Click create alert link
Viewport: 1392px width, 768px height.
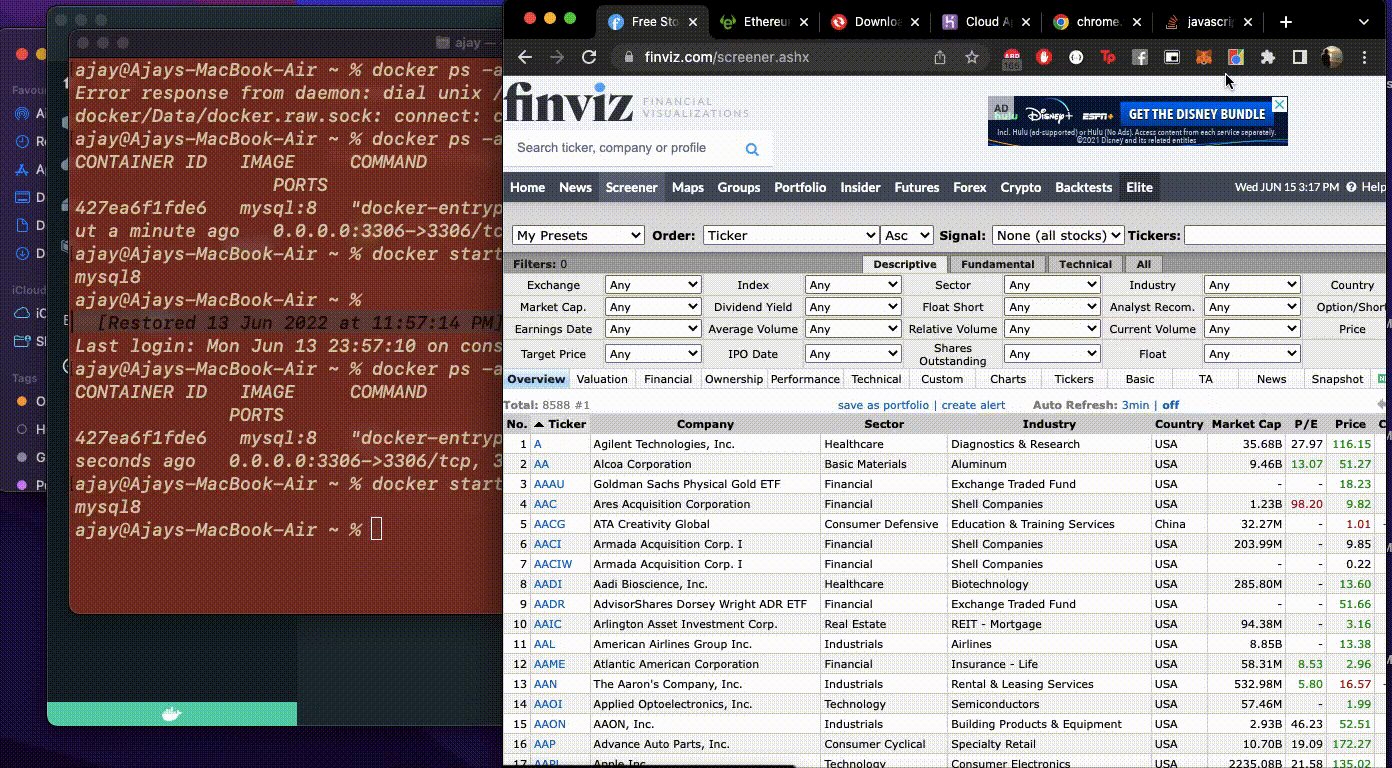pos(973,405)
